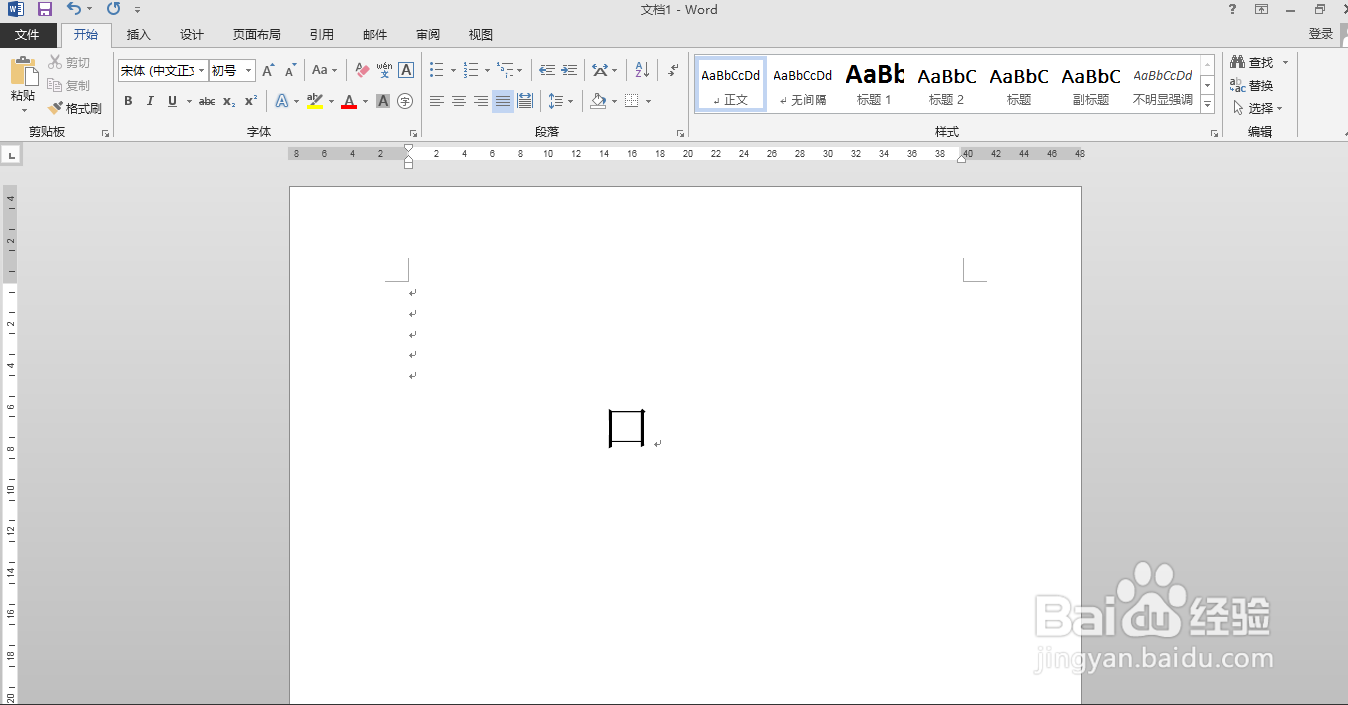The width and height of the screenshot is (1348, 705).
Task: Align paragraph text to the right
Action: tap(481, 101)
